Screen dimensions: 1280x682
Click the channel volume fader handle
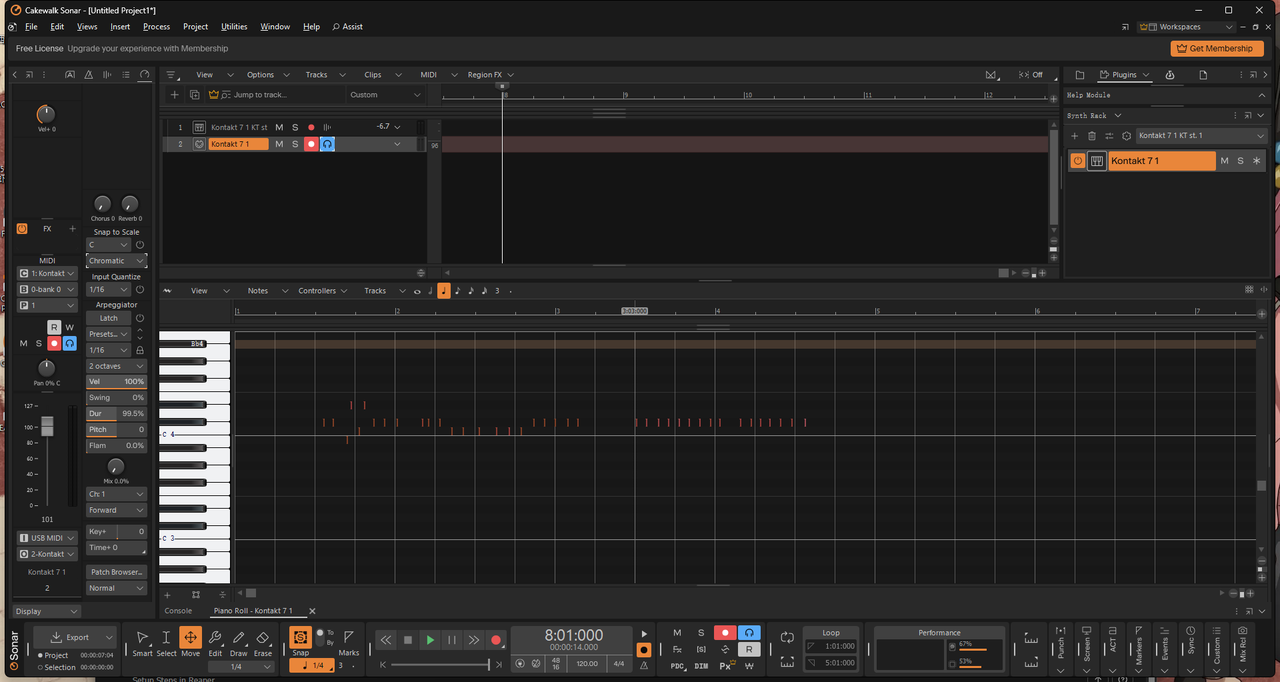[47, 427]
